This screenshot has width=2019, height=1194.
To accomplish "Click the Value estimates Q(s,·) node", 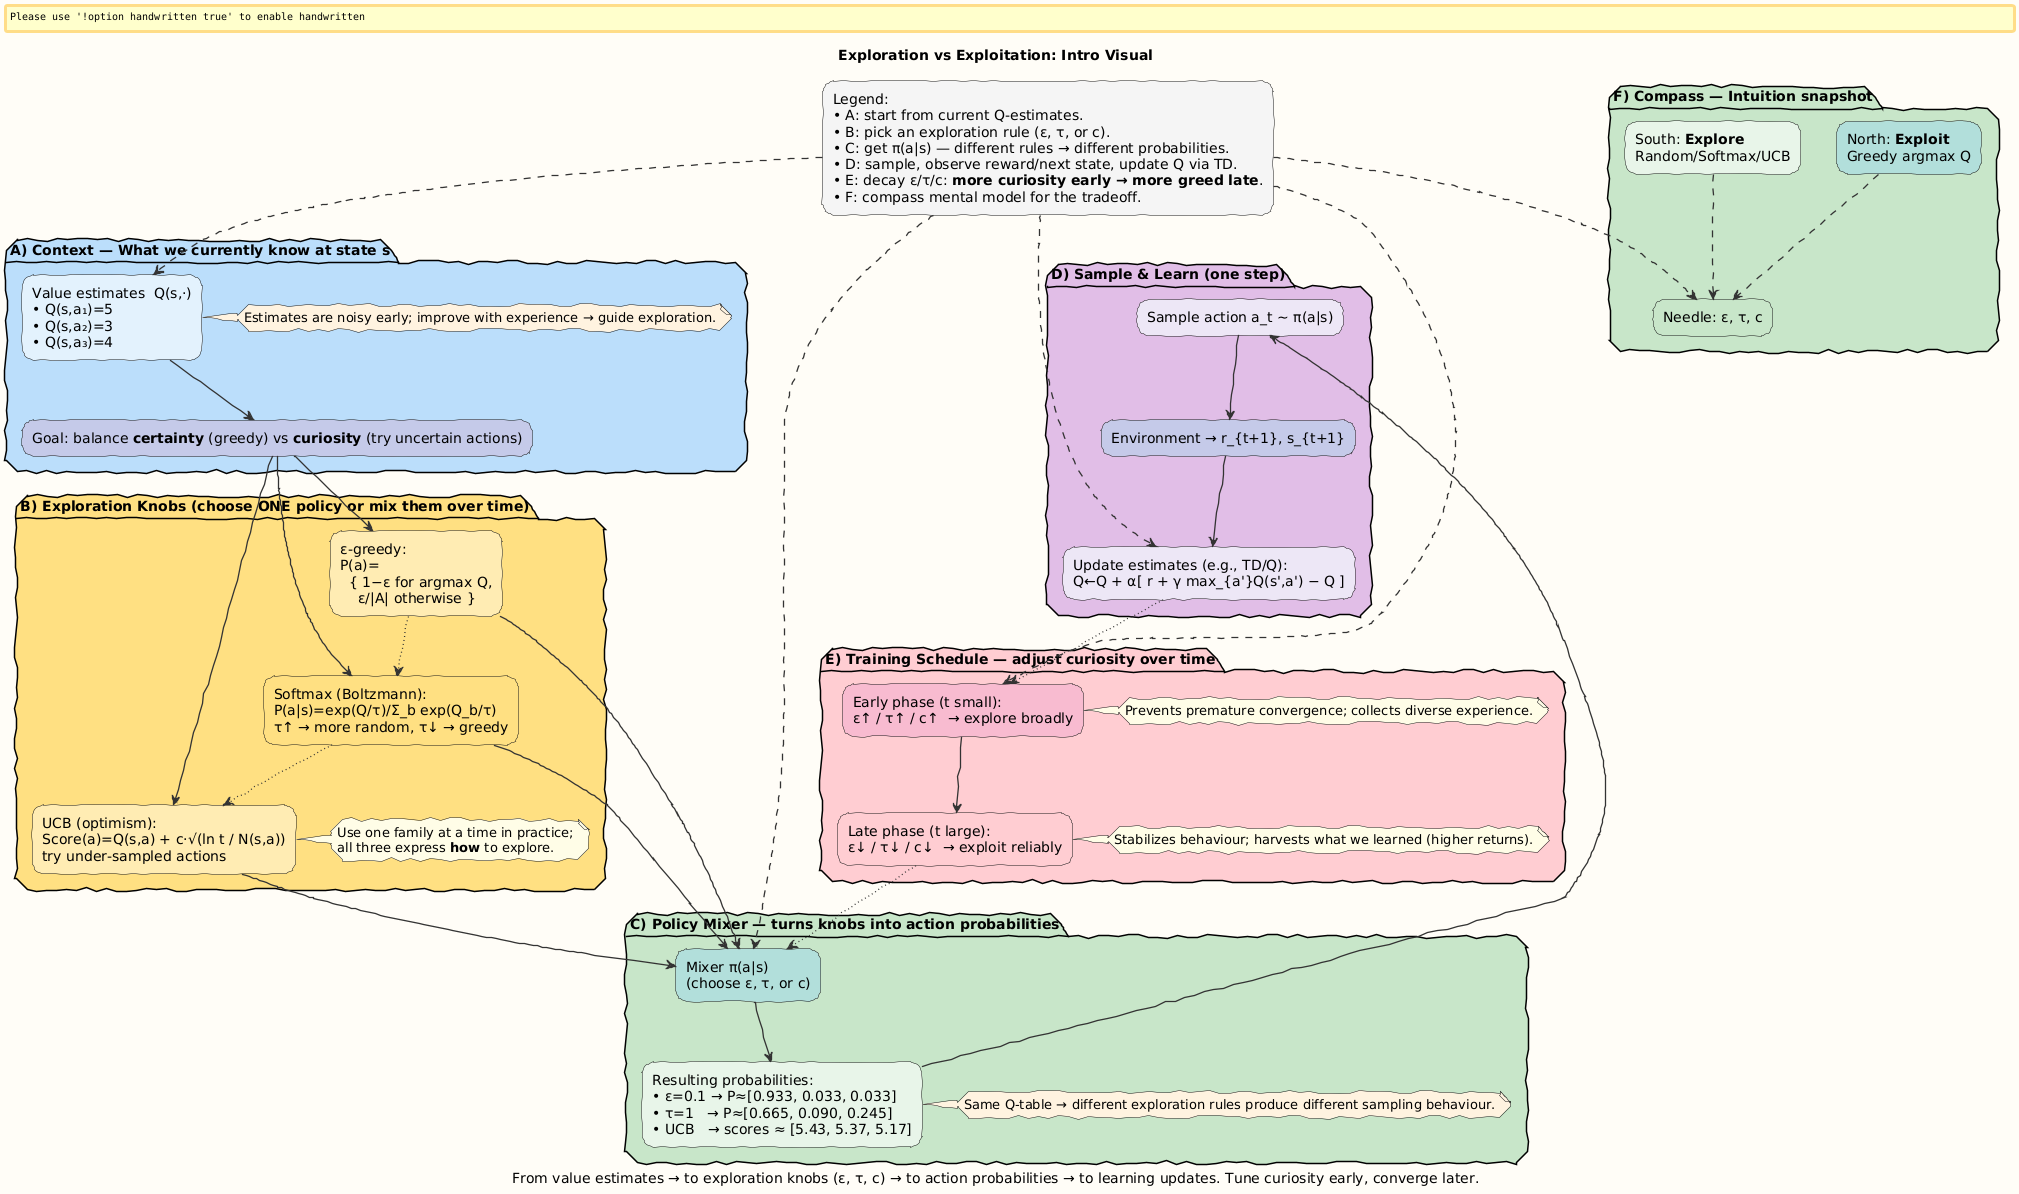I will coord(112,318).
